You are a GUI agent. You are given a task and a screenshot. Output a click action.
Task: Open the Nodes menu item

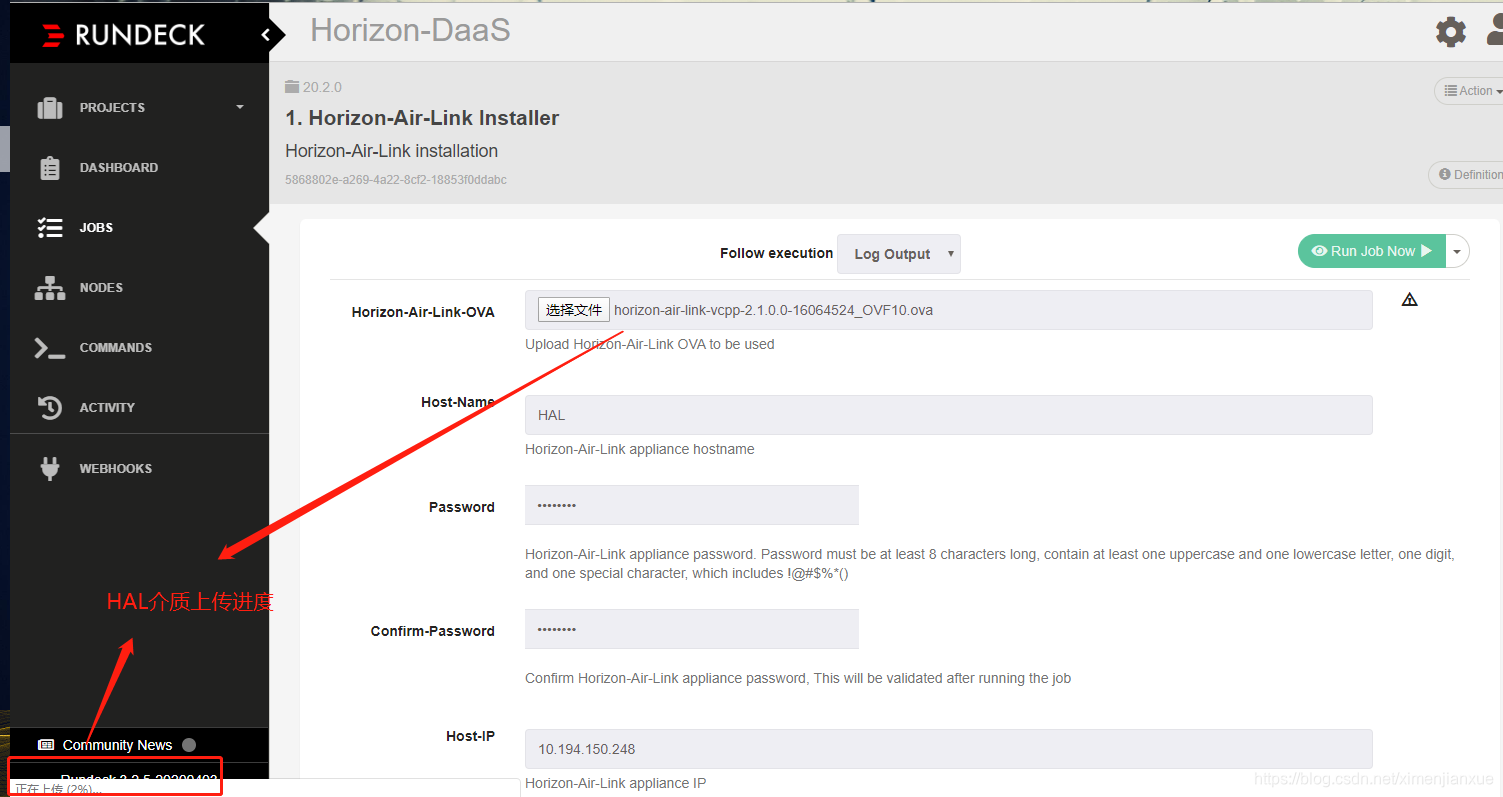101,288
